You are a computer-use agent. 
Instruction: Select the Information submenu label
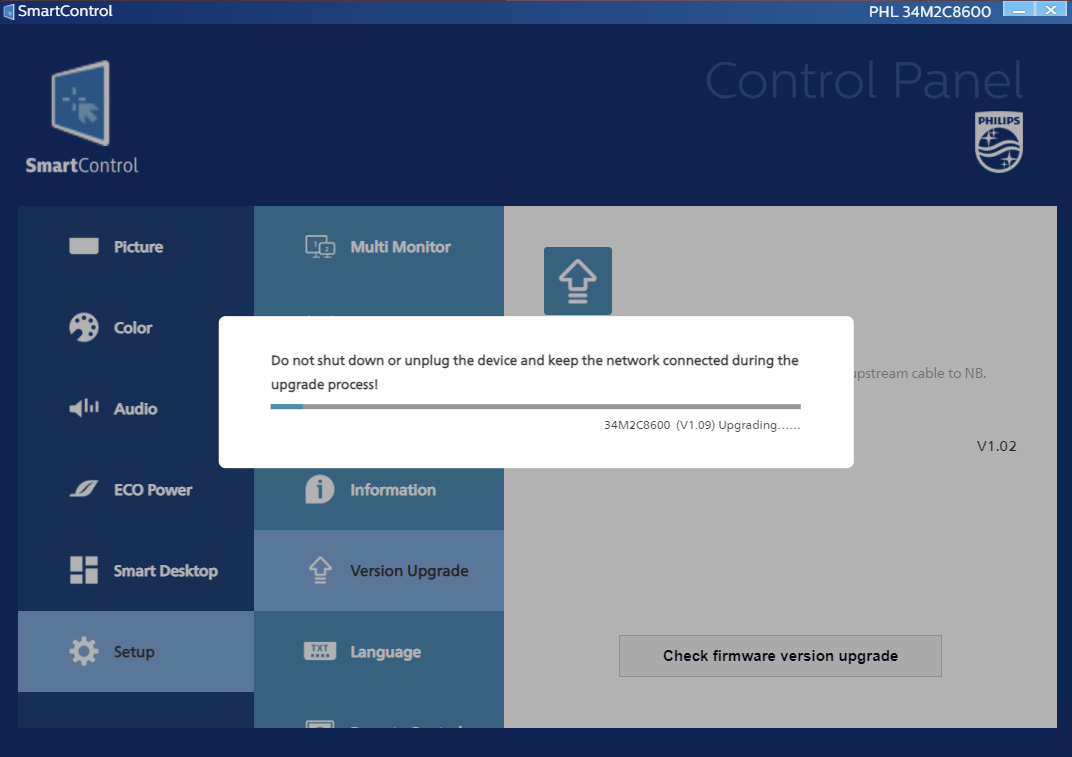(393, 490)
